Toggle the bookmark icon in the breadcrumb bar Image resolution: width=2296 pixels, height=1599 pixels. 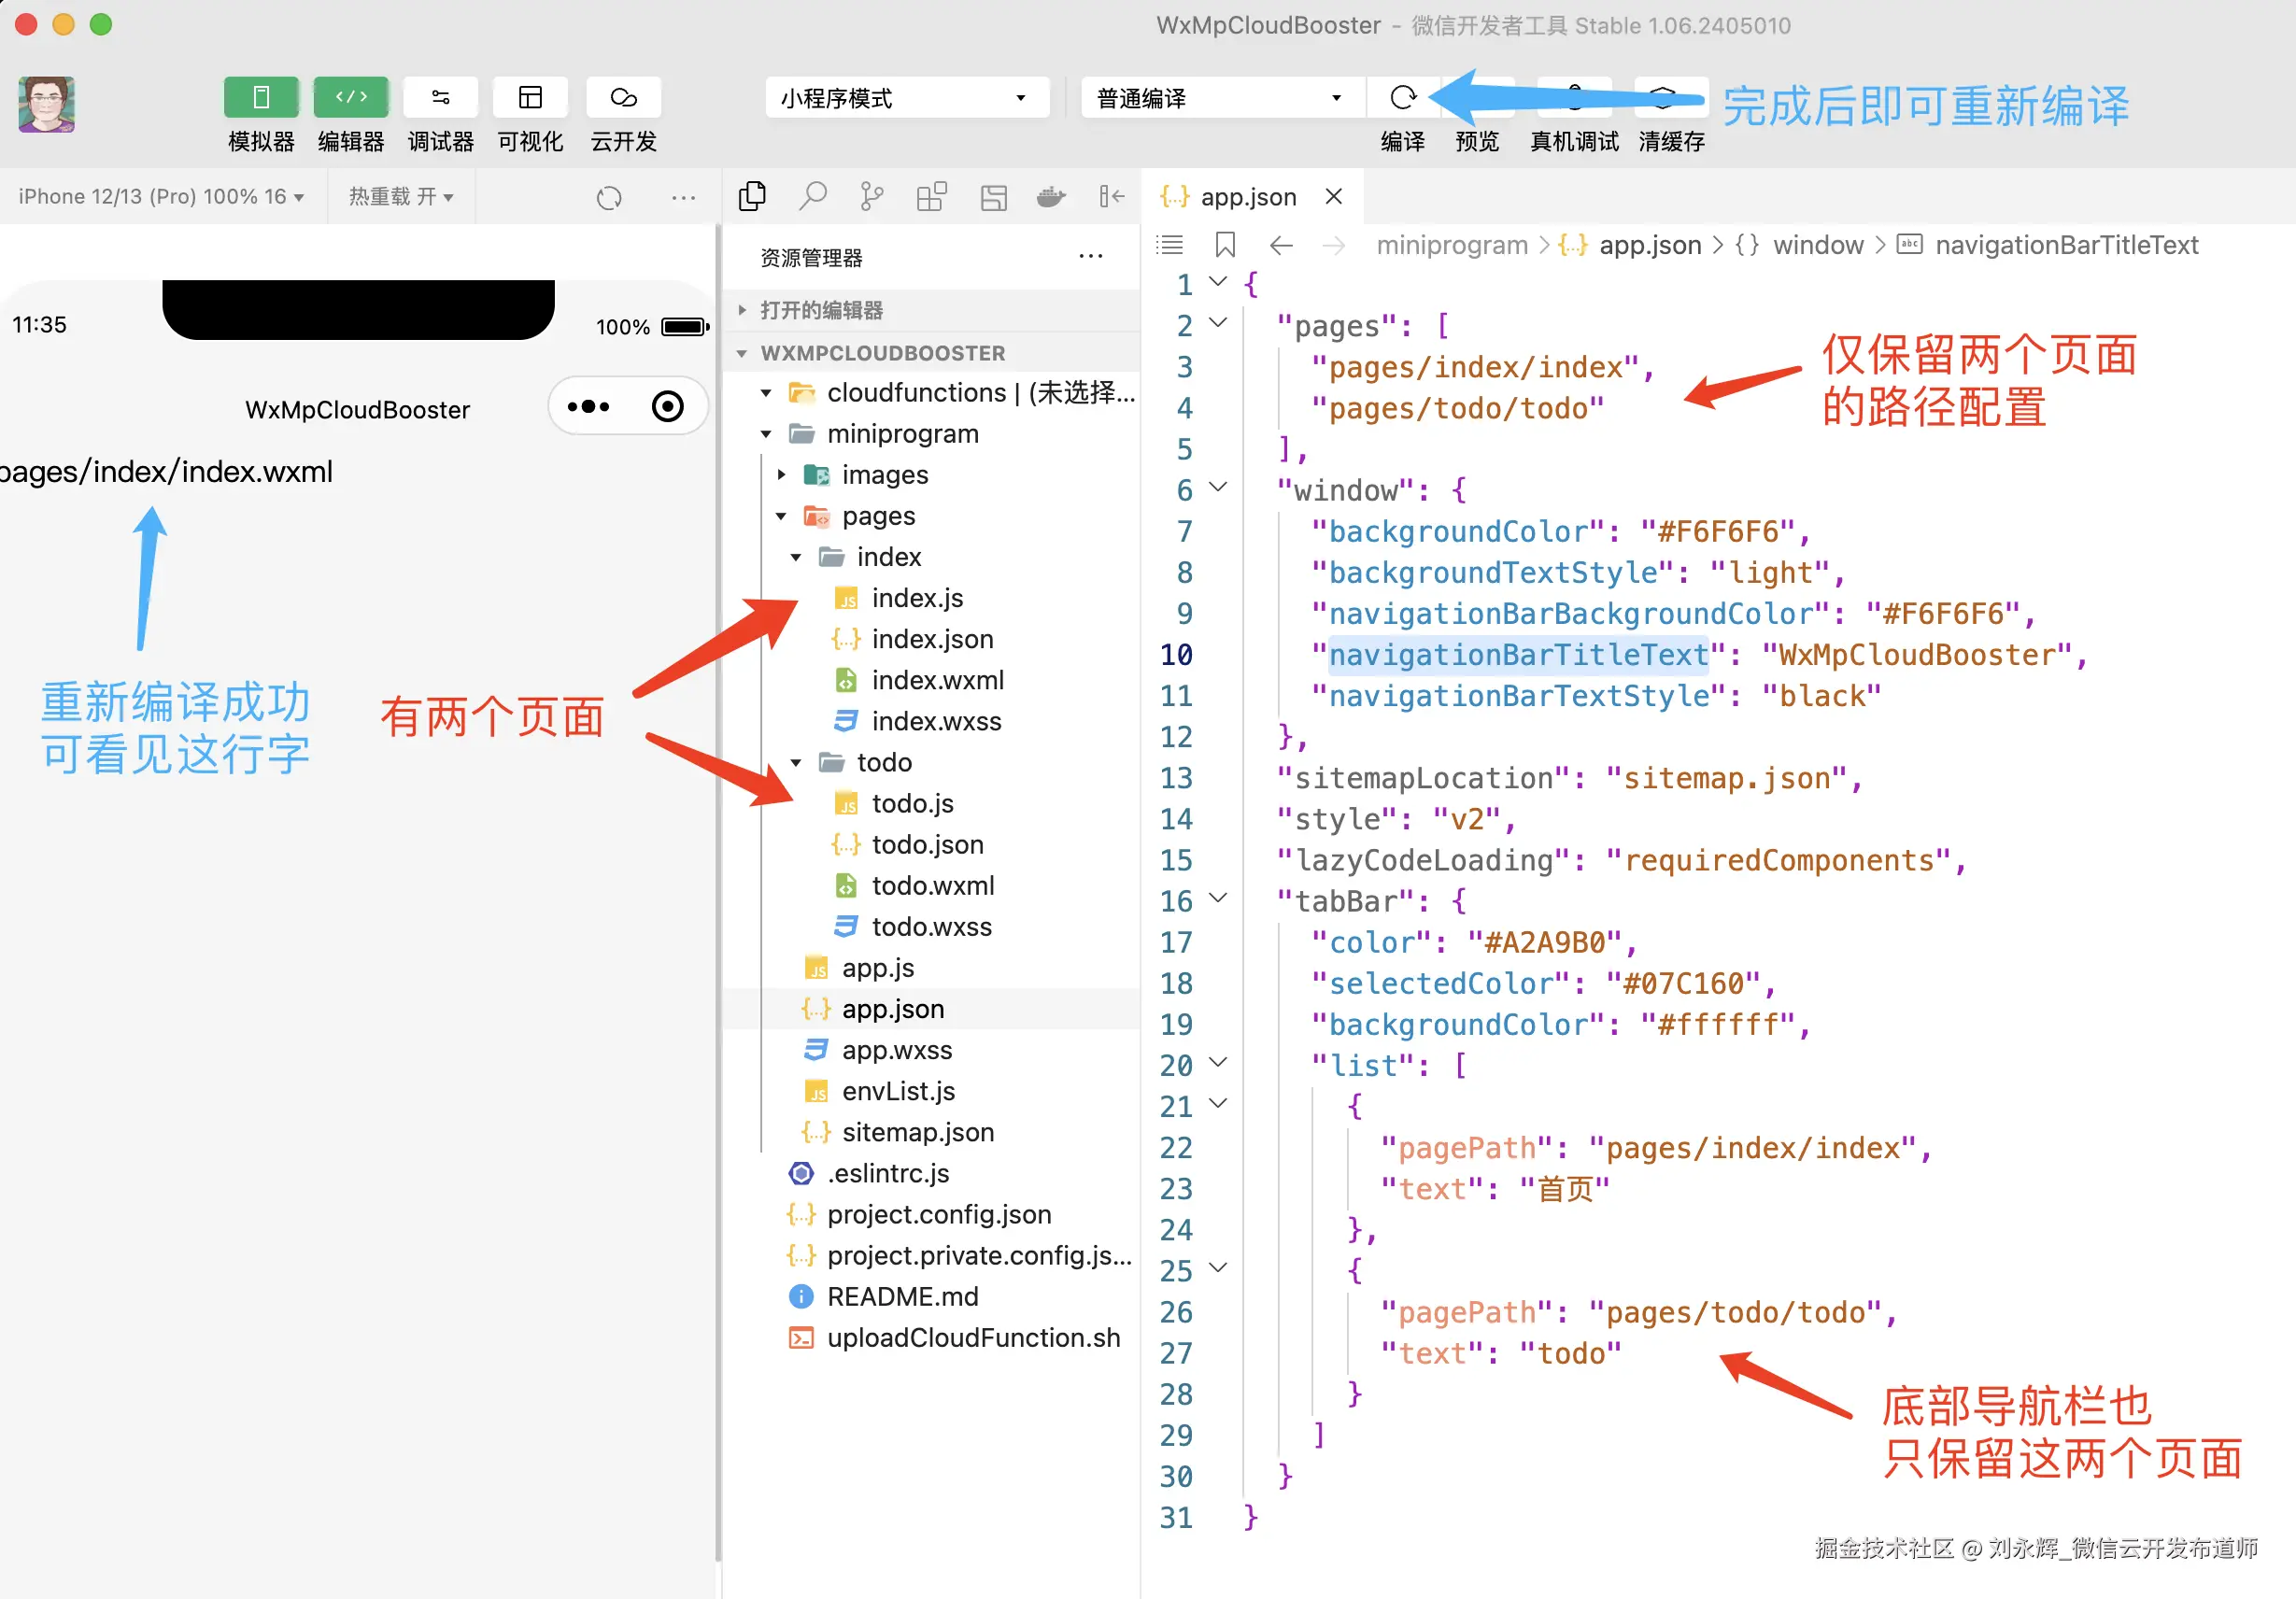(x=1225, y=245)
